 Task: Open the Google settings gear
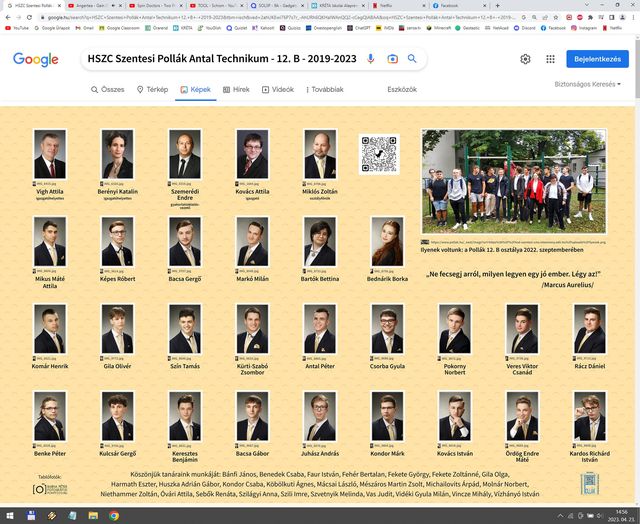pyautogui.click(x=525, y=60)
